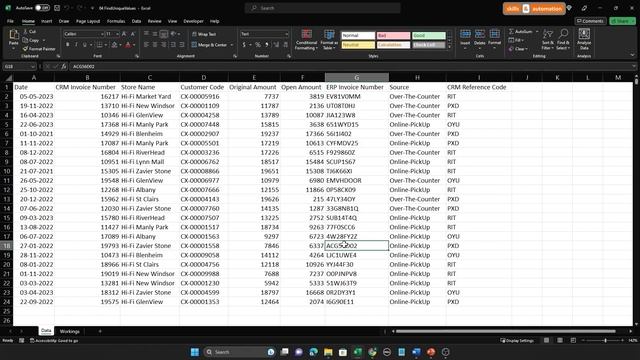640x360 pixels.
Task: Click the Paste icon in Clipboard group
Action: (x=13, y=35)
